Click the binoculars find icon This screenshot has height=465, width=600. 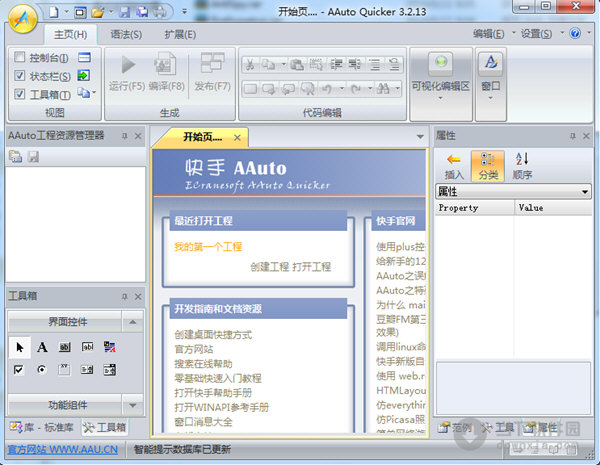point(383,89)
